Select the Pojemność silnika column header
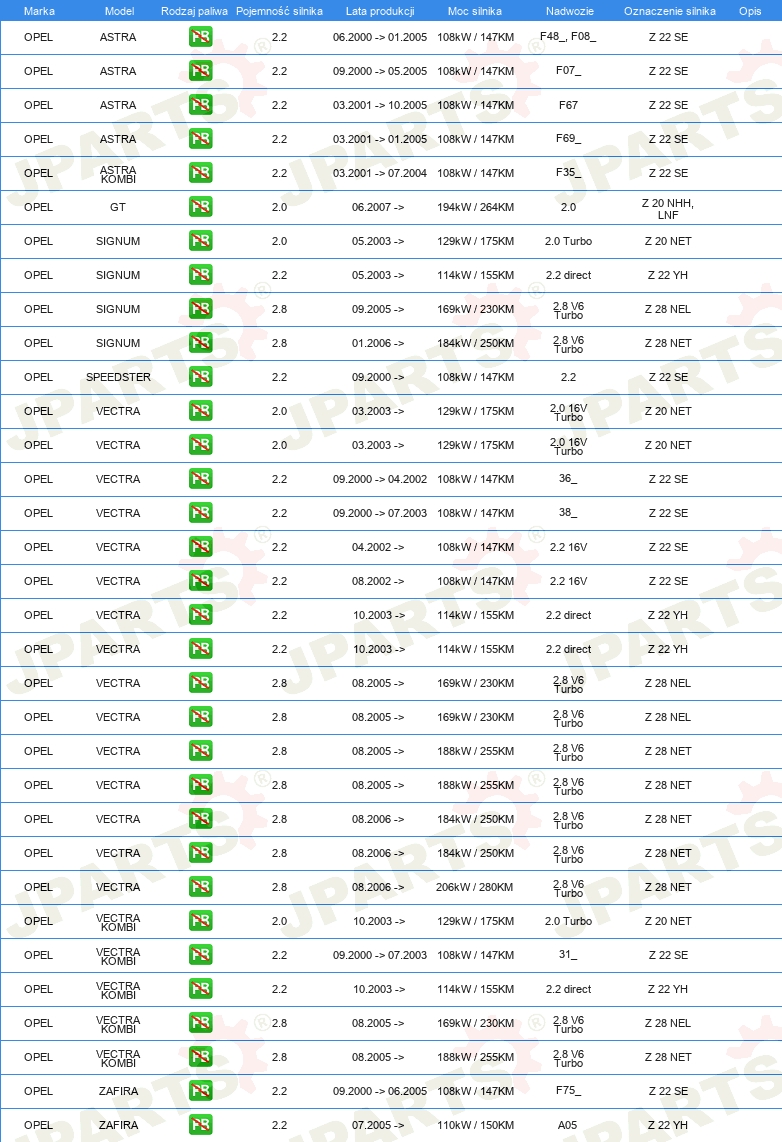 pos(280,11)
